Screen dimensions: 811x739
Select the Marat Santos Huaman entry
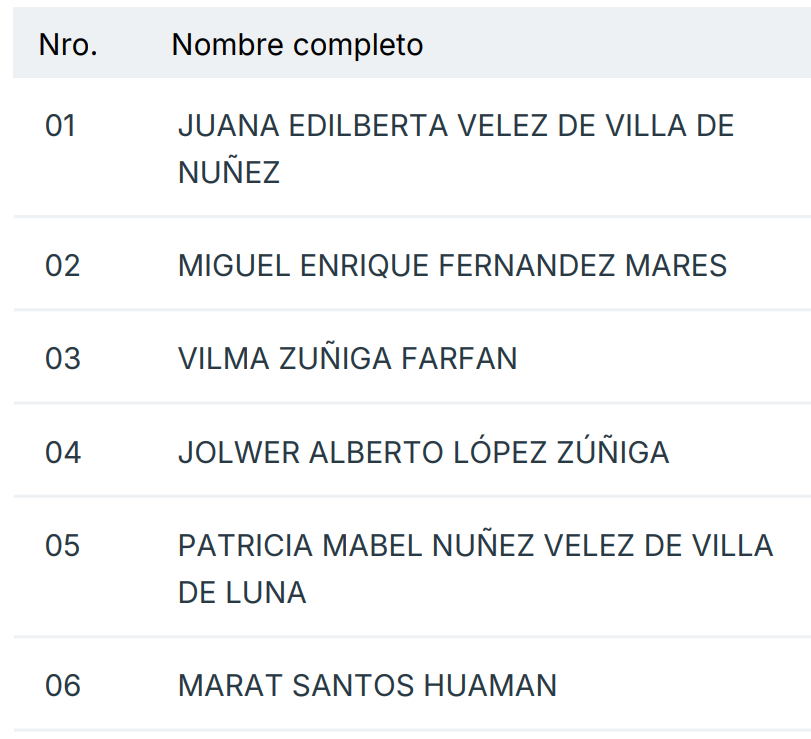point(367,686)
